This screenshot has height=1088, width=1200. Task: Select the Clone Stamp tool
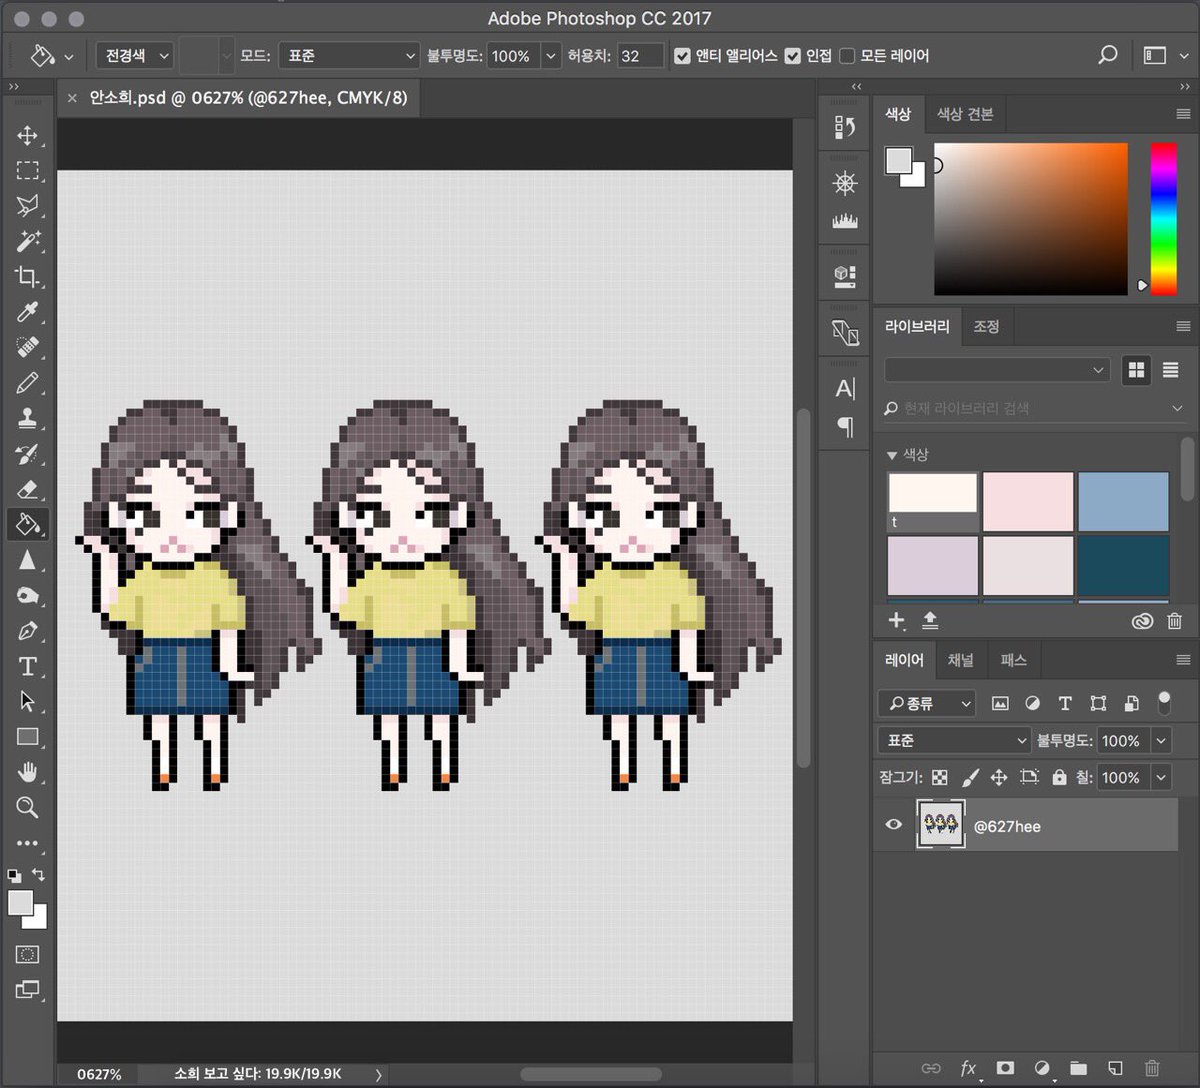tap(27, 418)
